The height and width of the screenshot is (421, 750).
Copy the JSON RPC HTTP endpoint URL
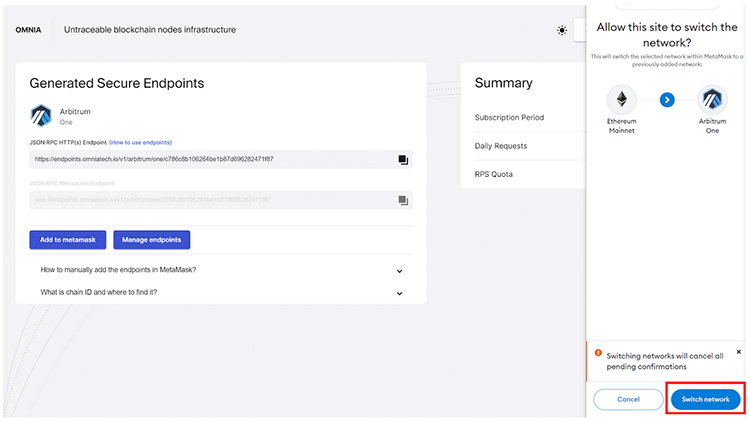pyautogui.click(x=403, y=159)
